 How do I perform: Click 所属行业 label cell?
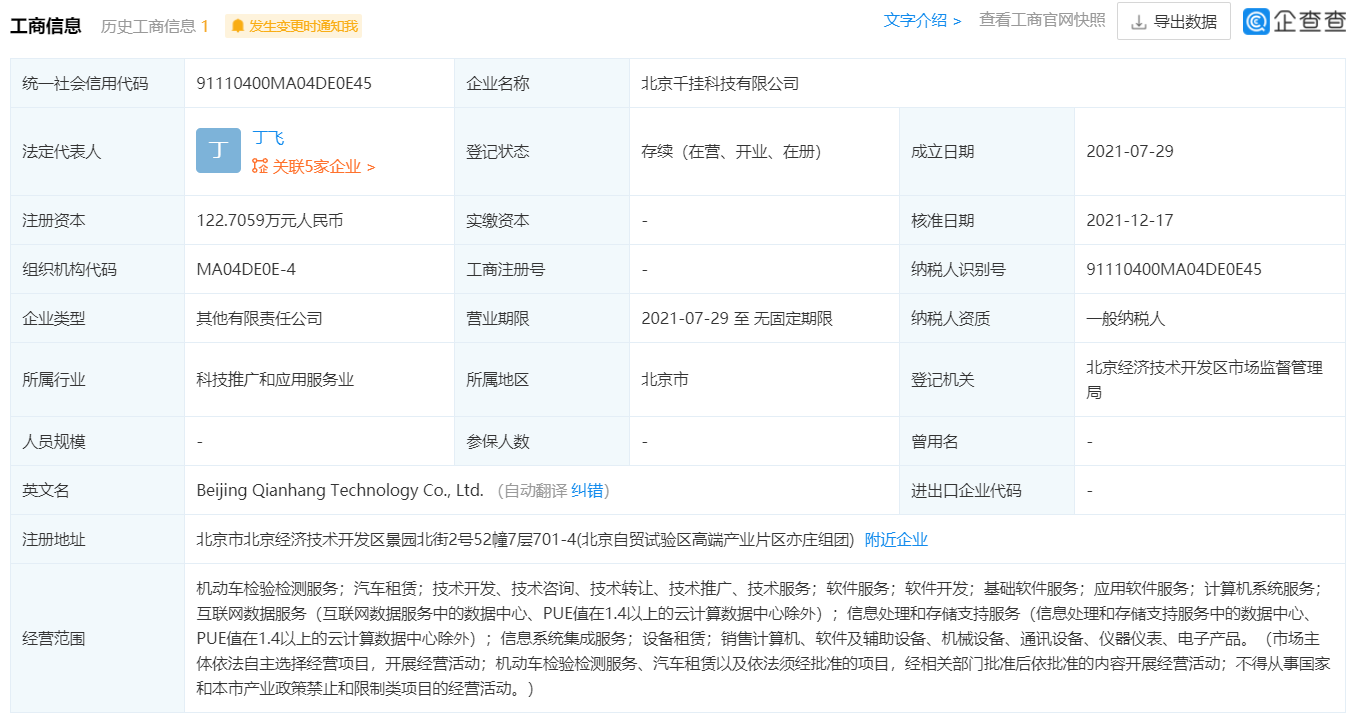97,380
